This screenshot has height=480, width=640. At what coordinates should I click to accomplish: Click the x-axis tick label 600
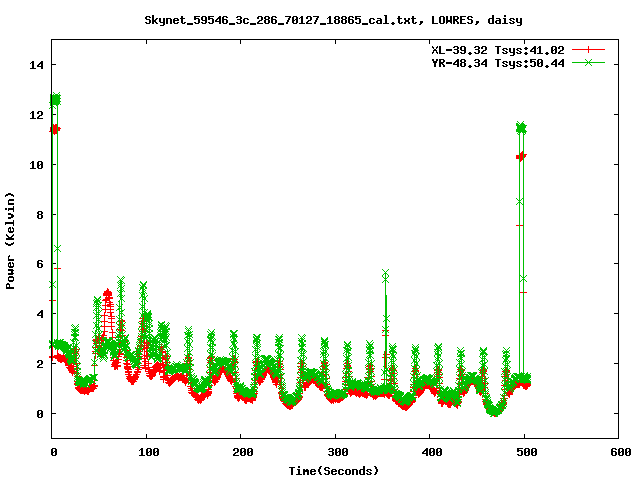[x=621, y=452]
